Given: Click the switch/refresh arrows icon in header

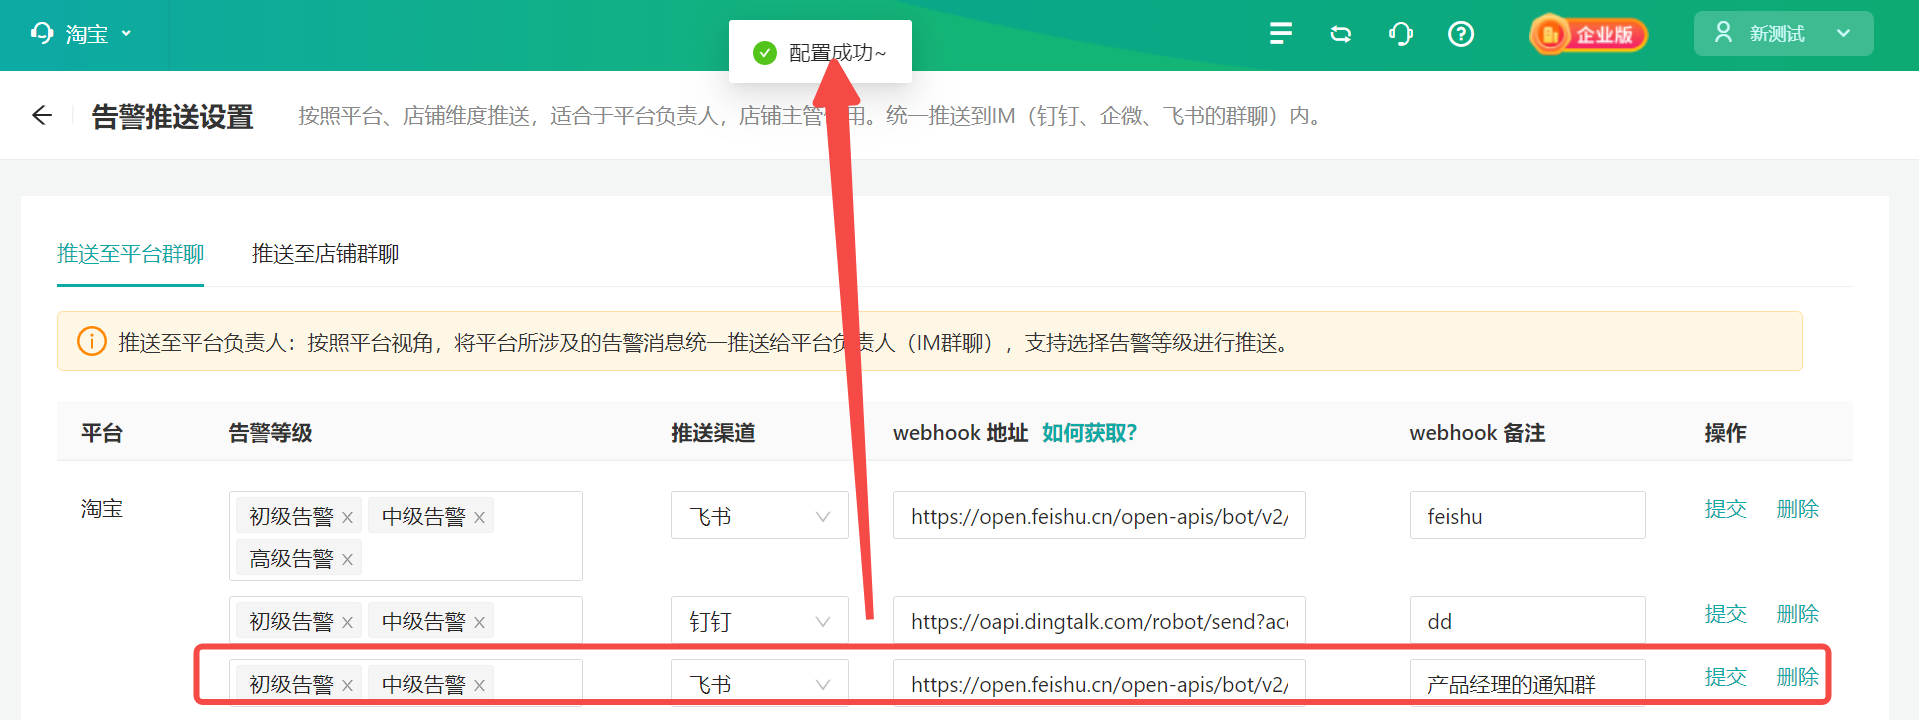Looking at the screenshot, I should 1341,34.
